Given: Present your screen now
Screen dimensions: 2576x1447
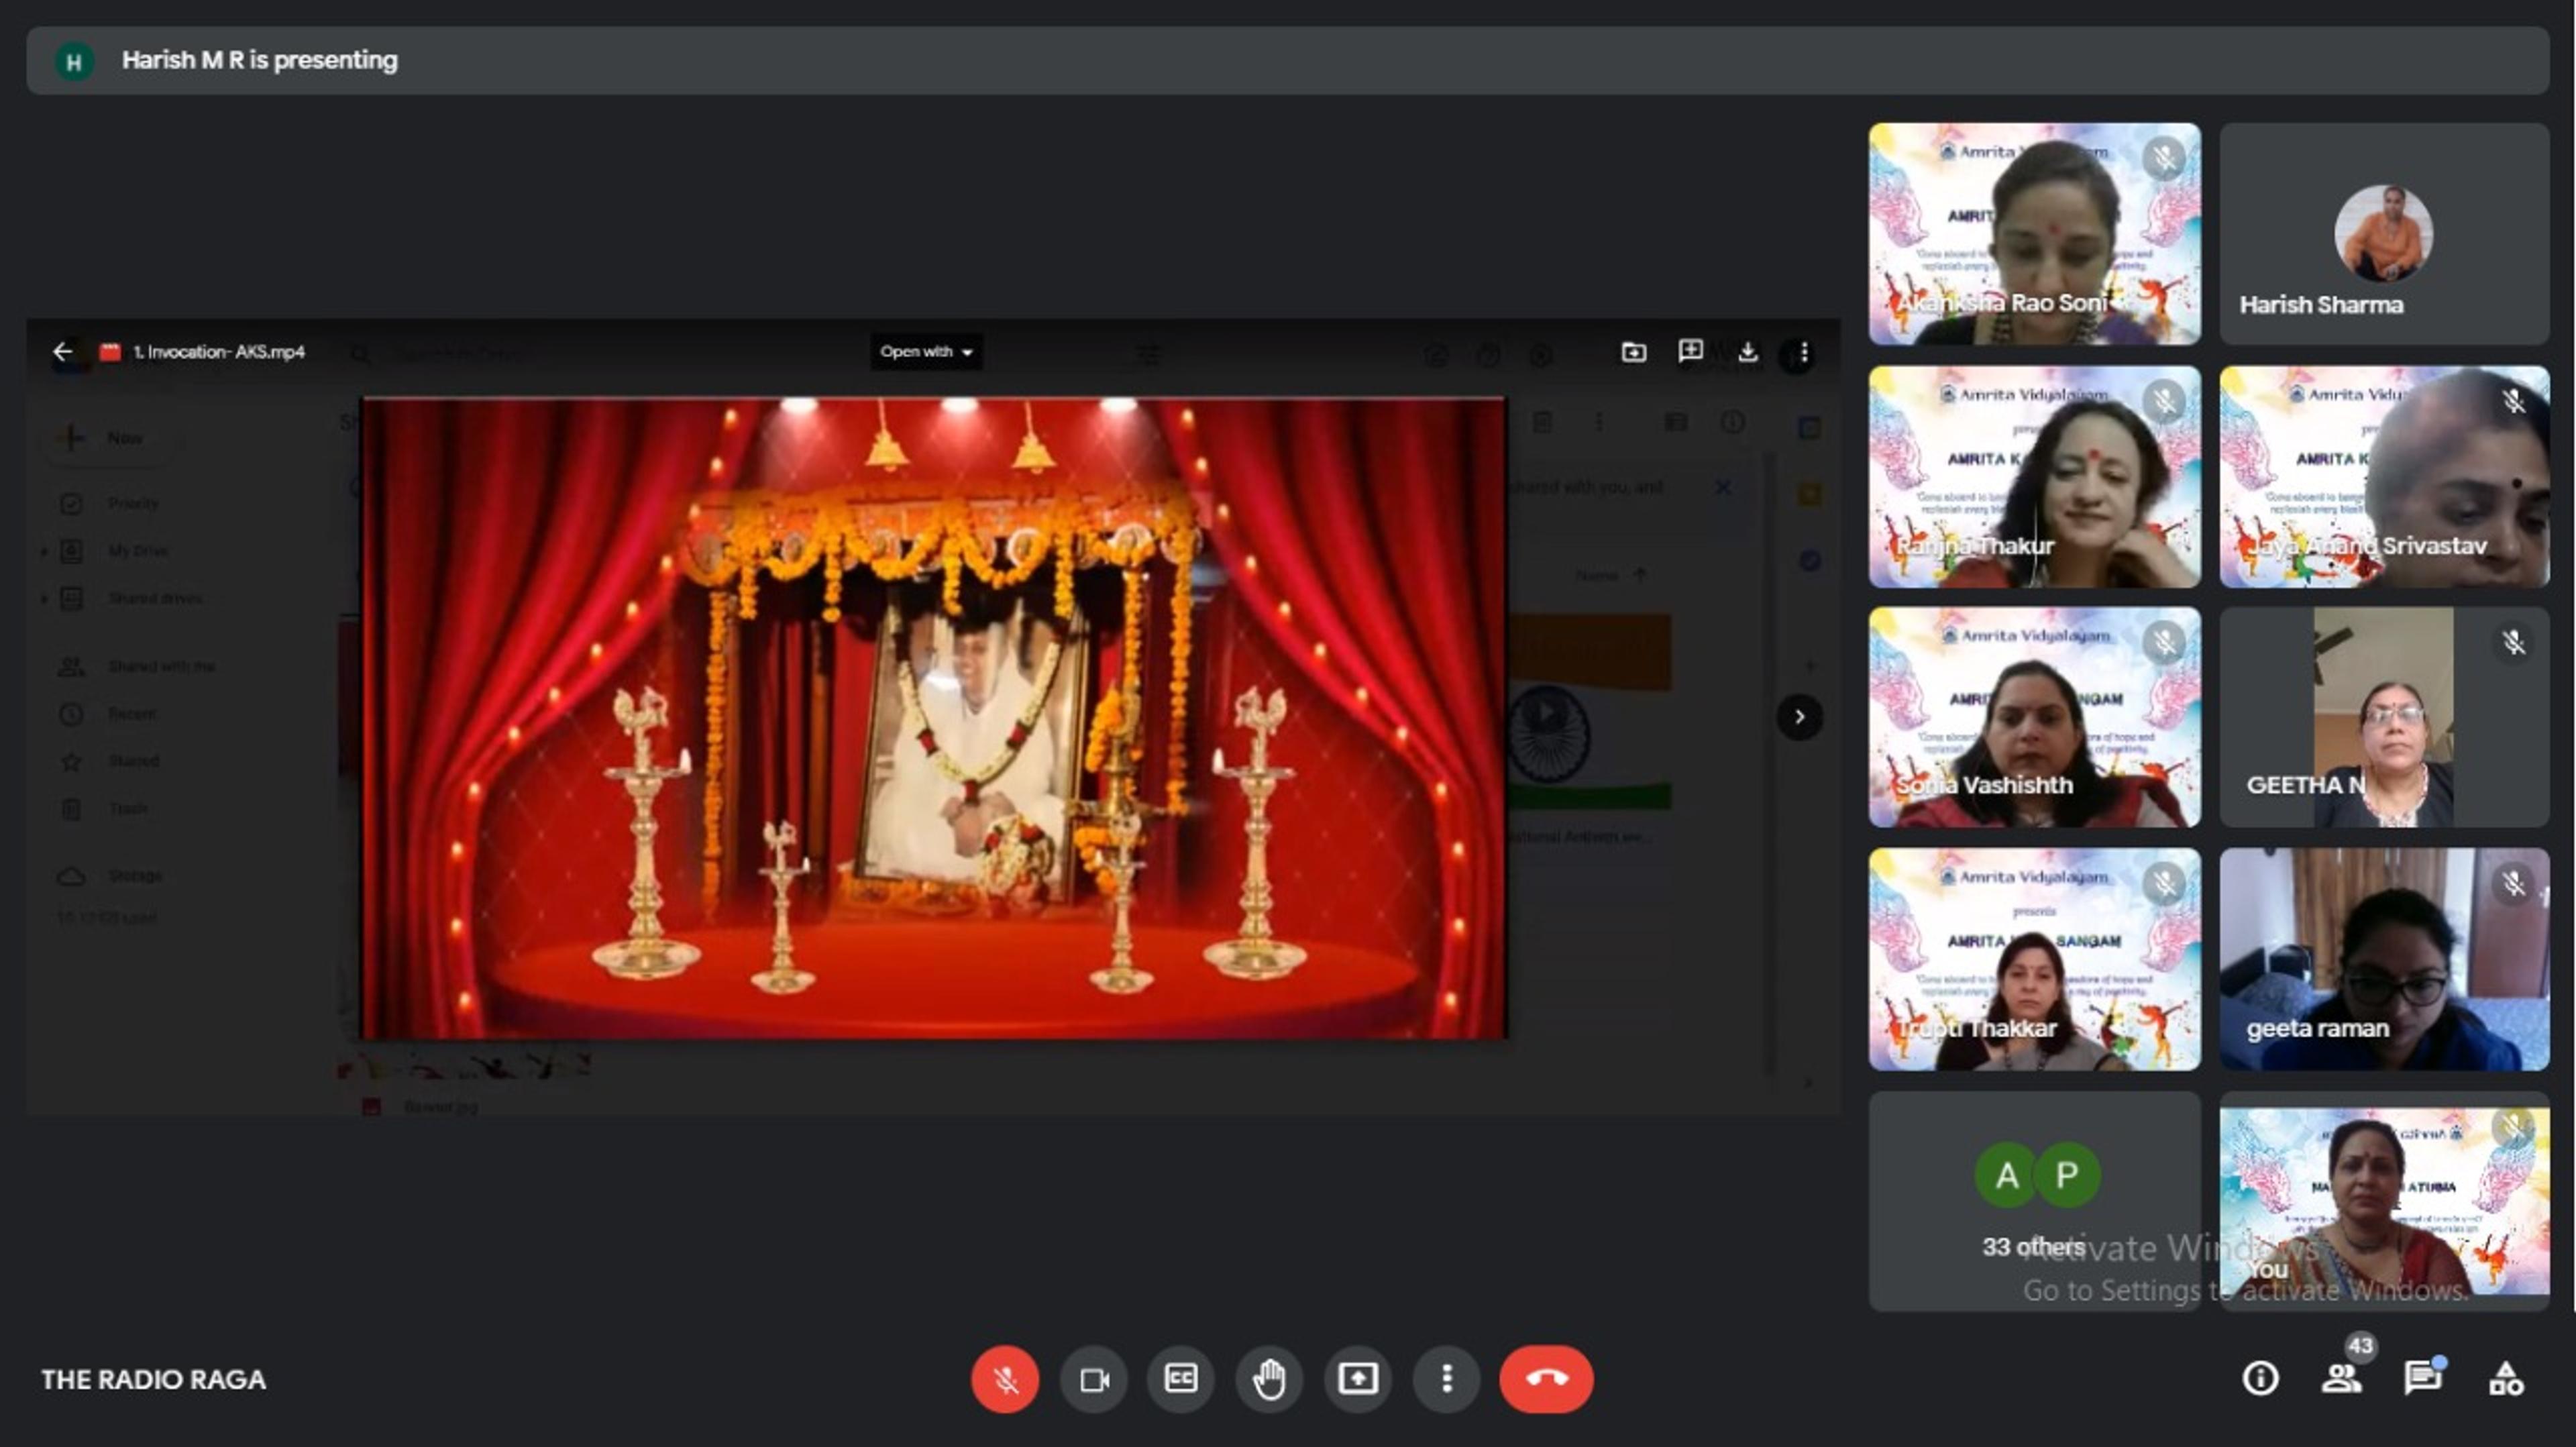Looking at the screenshot, I should tap(1357, 1379).
